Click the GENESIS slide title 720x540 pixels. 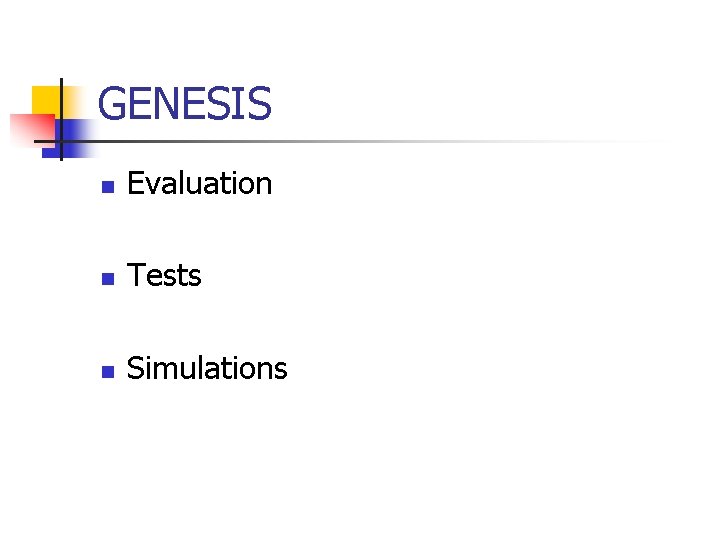pos(185,104)
